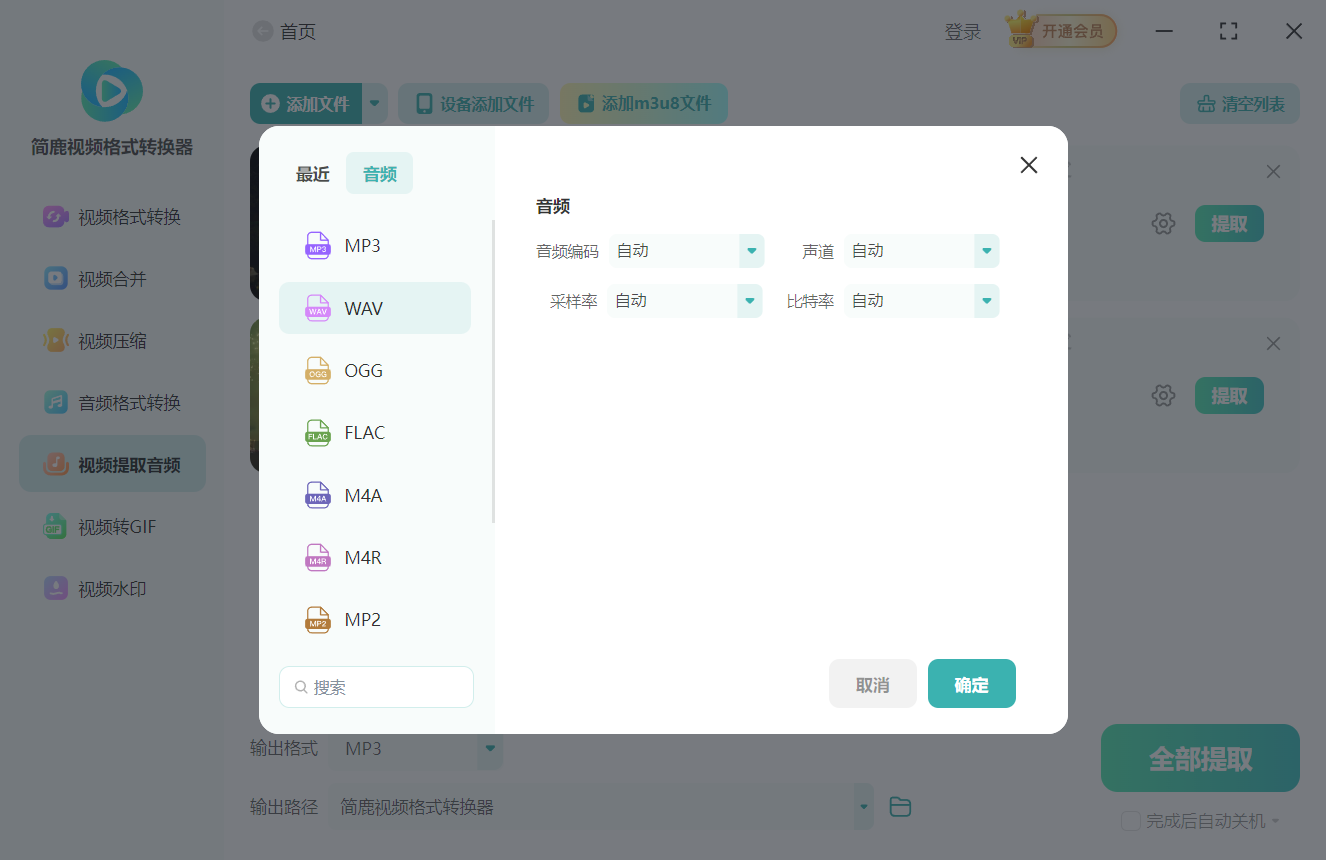Click the 清空列表 button

[x=1240, y=103]
